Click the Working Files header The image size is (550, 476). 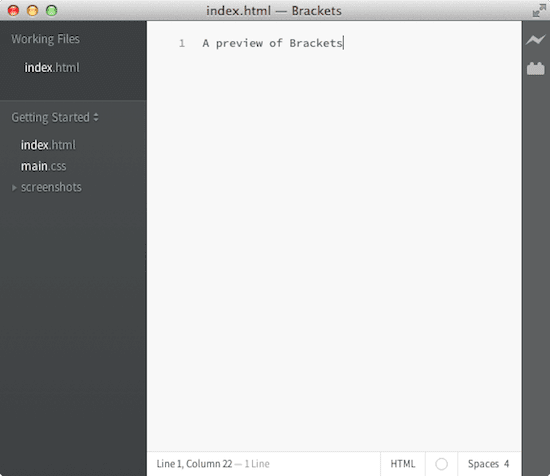(x=46, y=39)
